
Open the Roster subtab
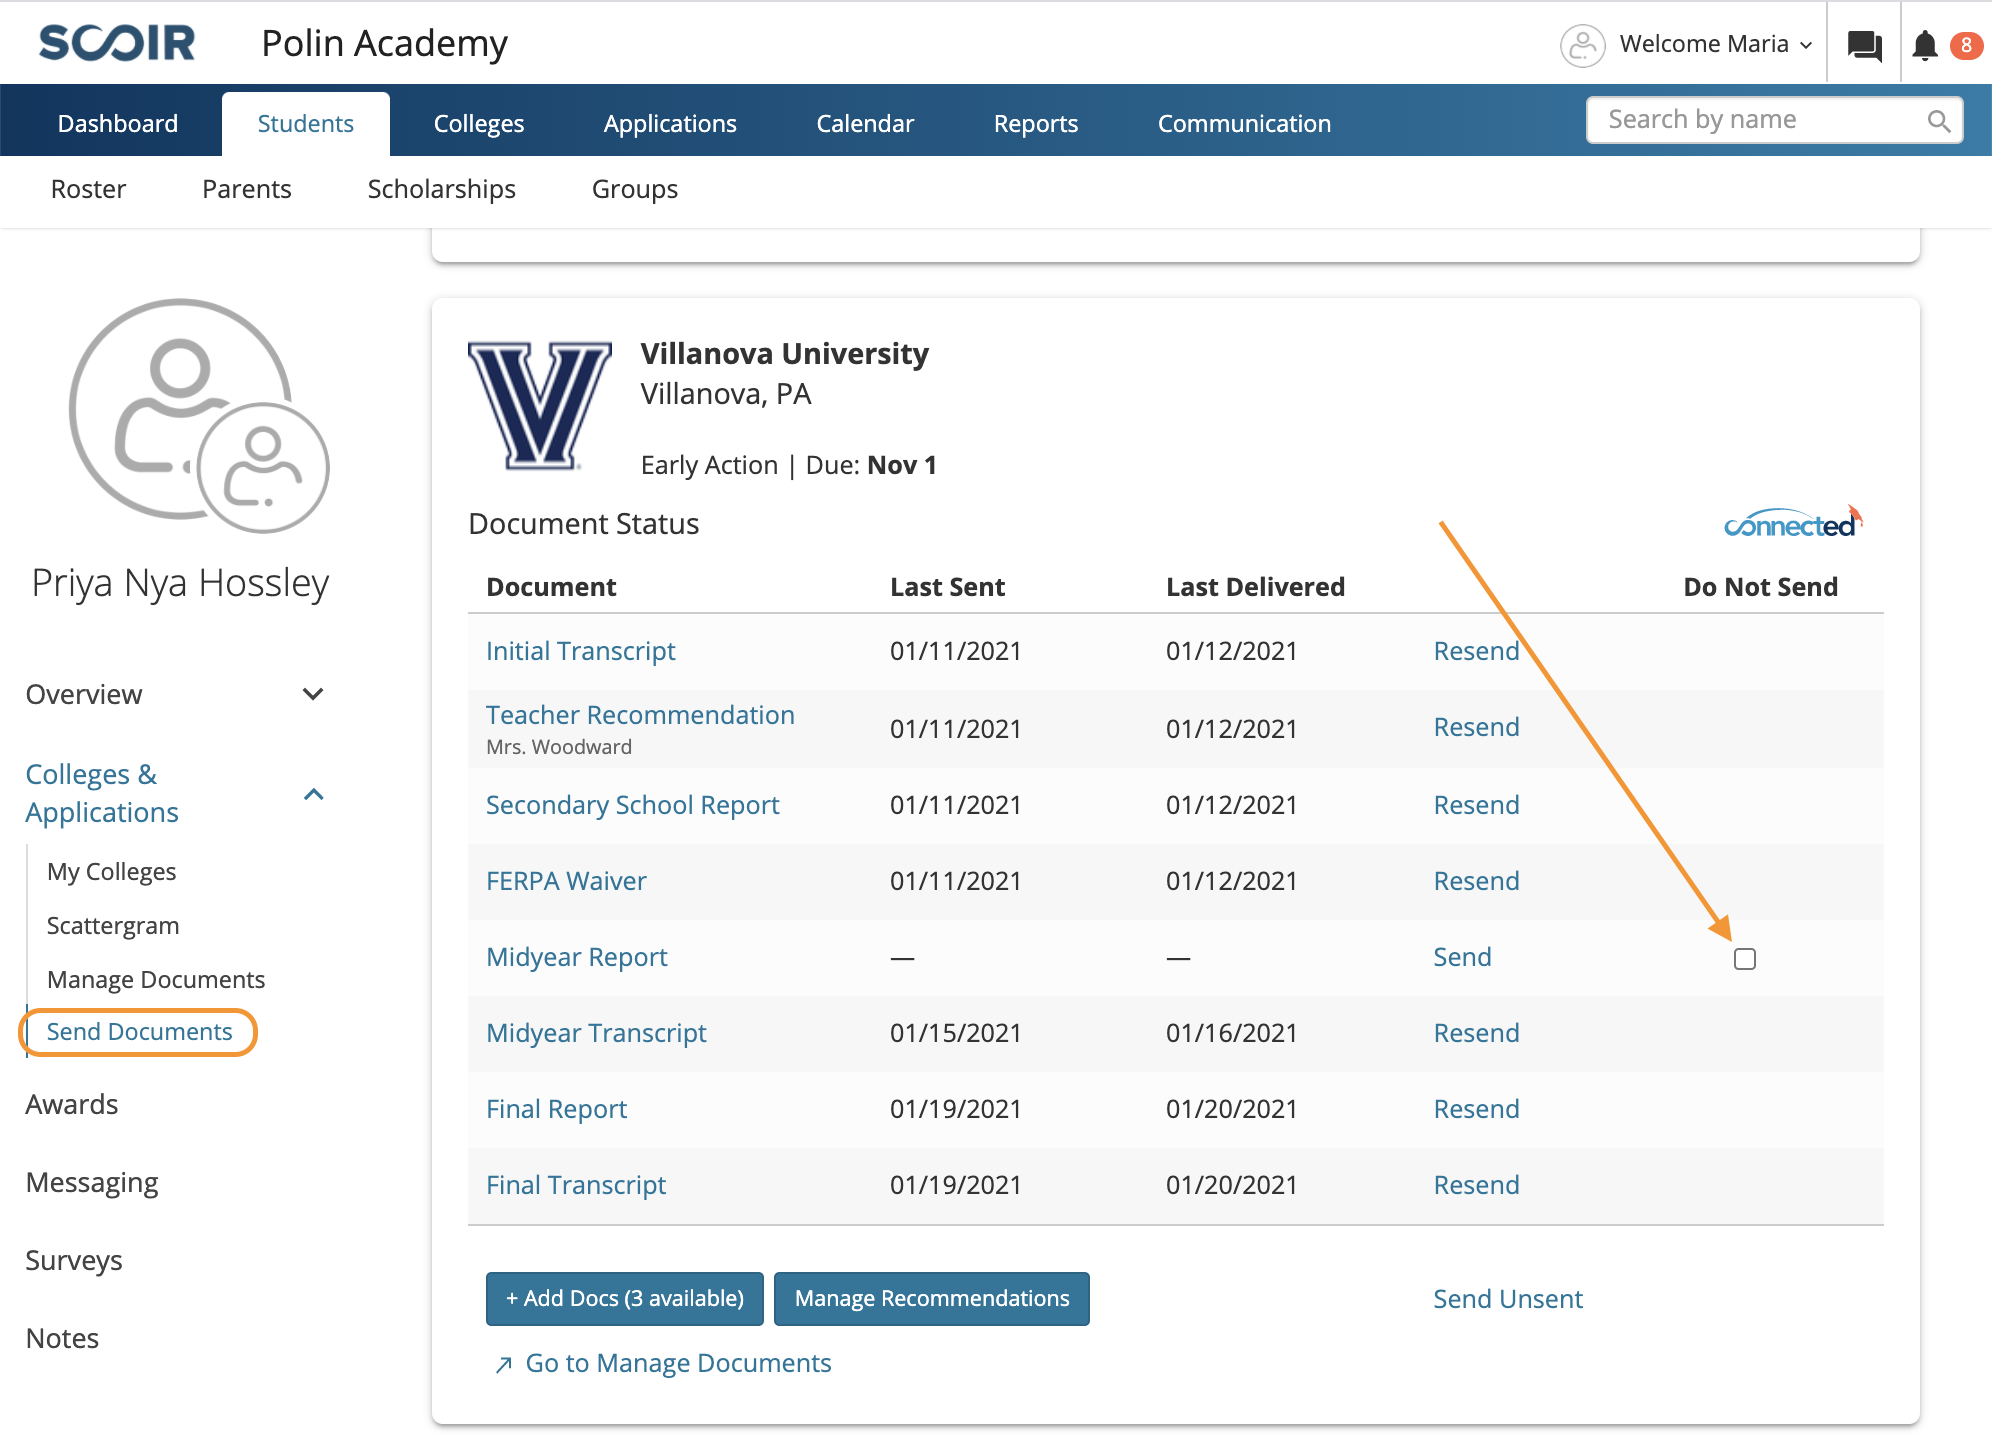pos(88,189)
